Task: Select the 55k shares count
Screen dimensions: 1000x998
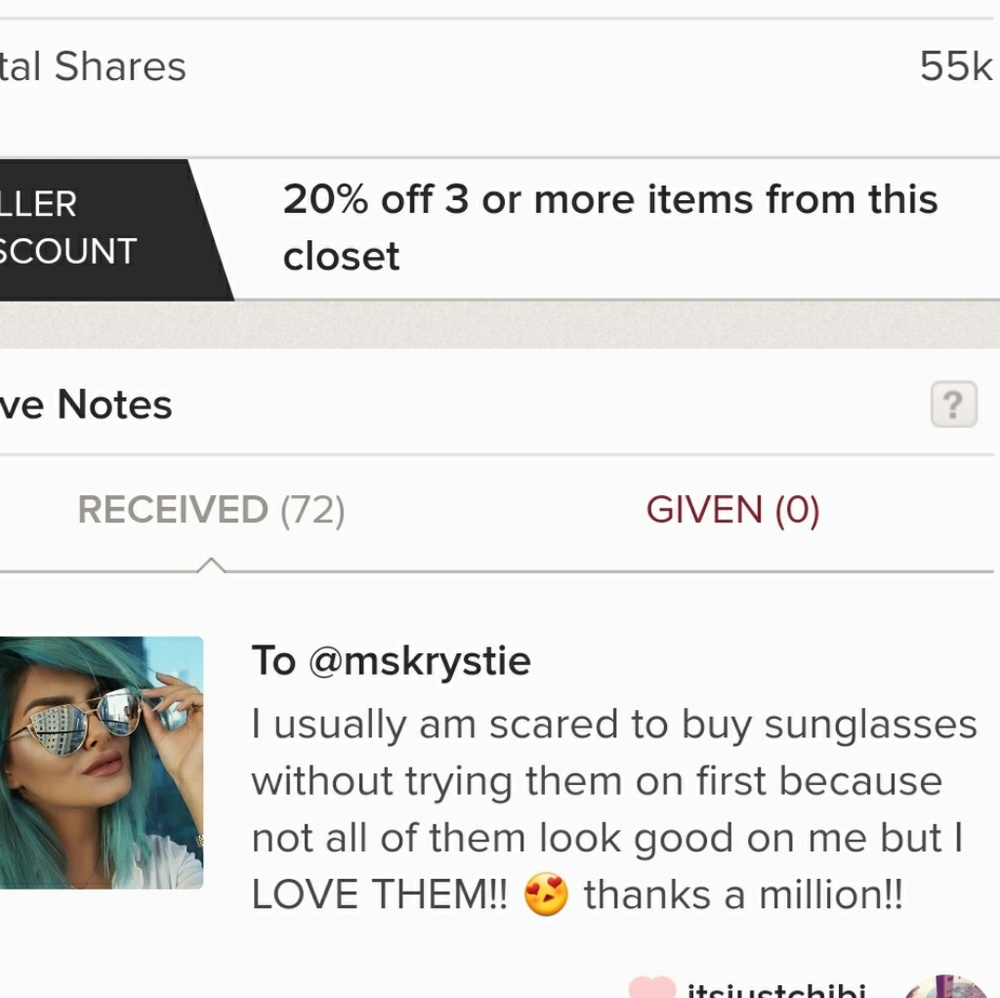Action: (x=953, y=66)
